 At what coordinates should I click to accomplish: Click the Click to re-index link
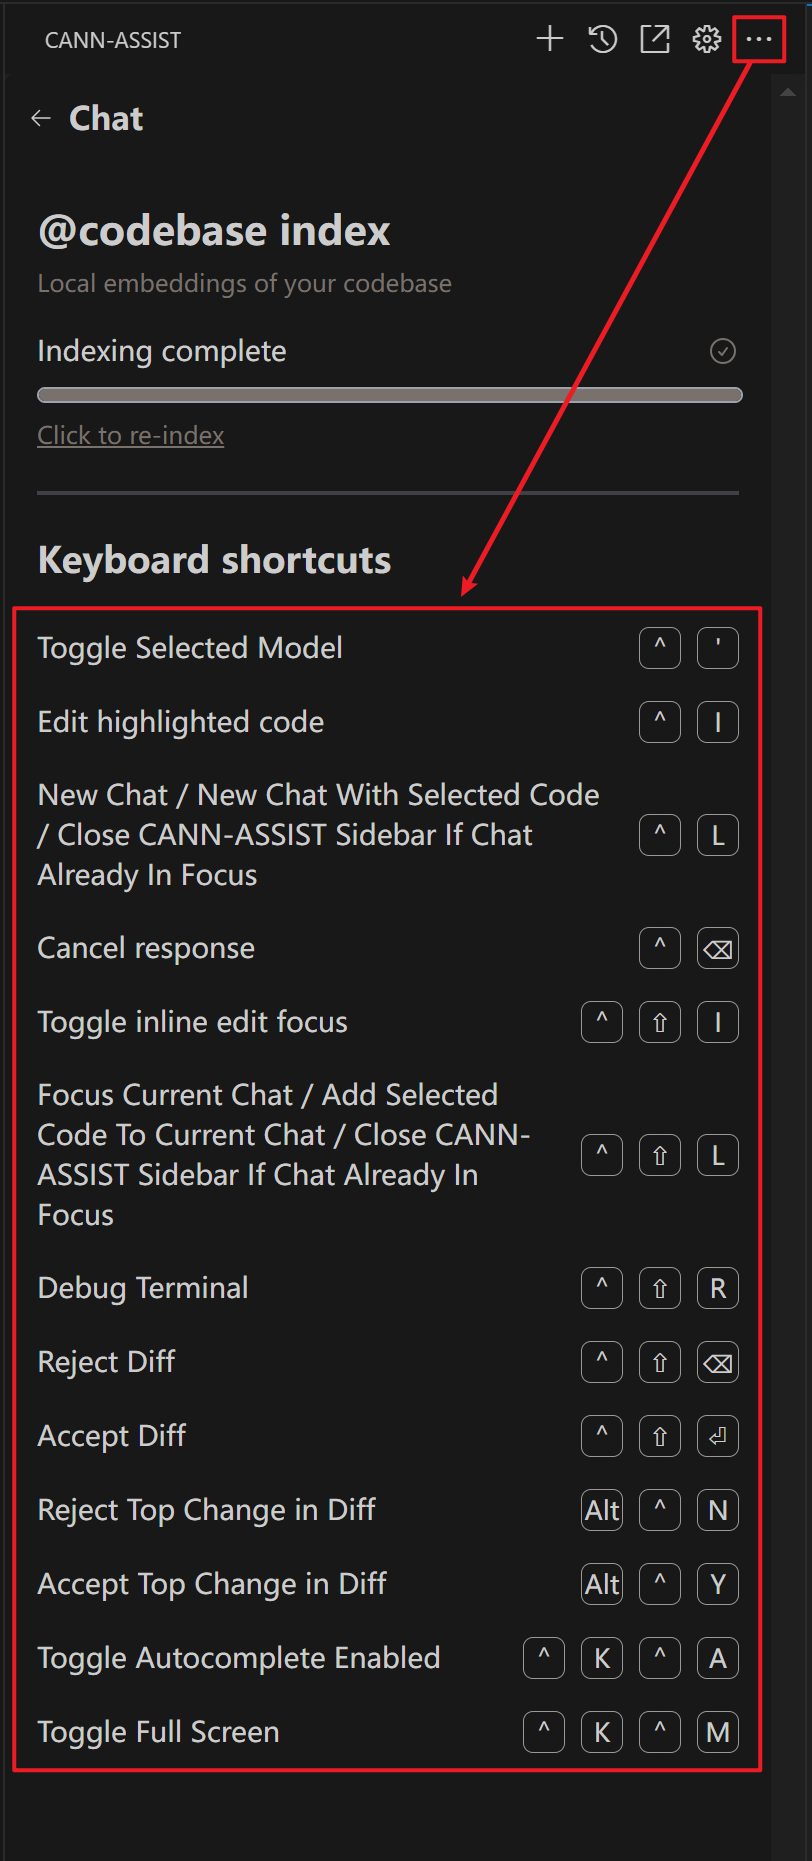(x=130, y=436)
